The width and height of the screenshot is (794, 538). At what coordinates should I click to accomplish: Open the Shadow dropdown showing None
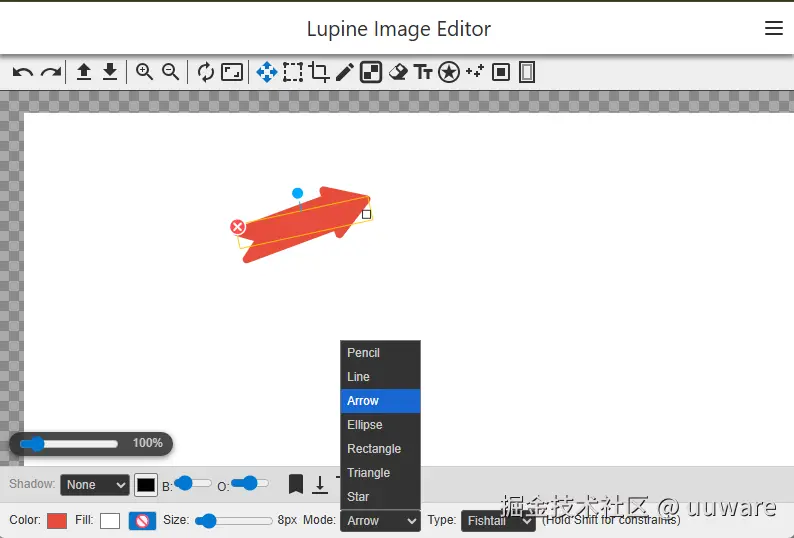(95, 485)
